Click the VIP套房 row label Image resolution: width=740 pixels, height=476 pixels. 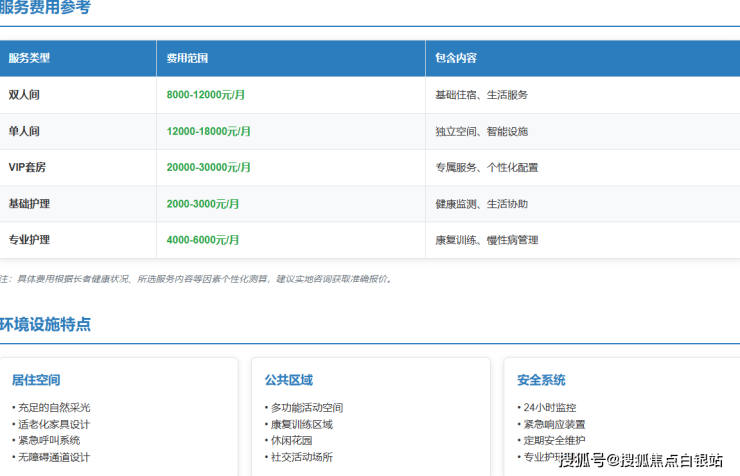coord(28,167)
